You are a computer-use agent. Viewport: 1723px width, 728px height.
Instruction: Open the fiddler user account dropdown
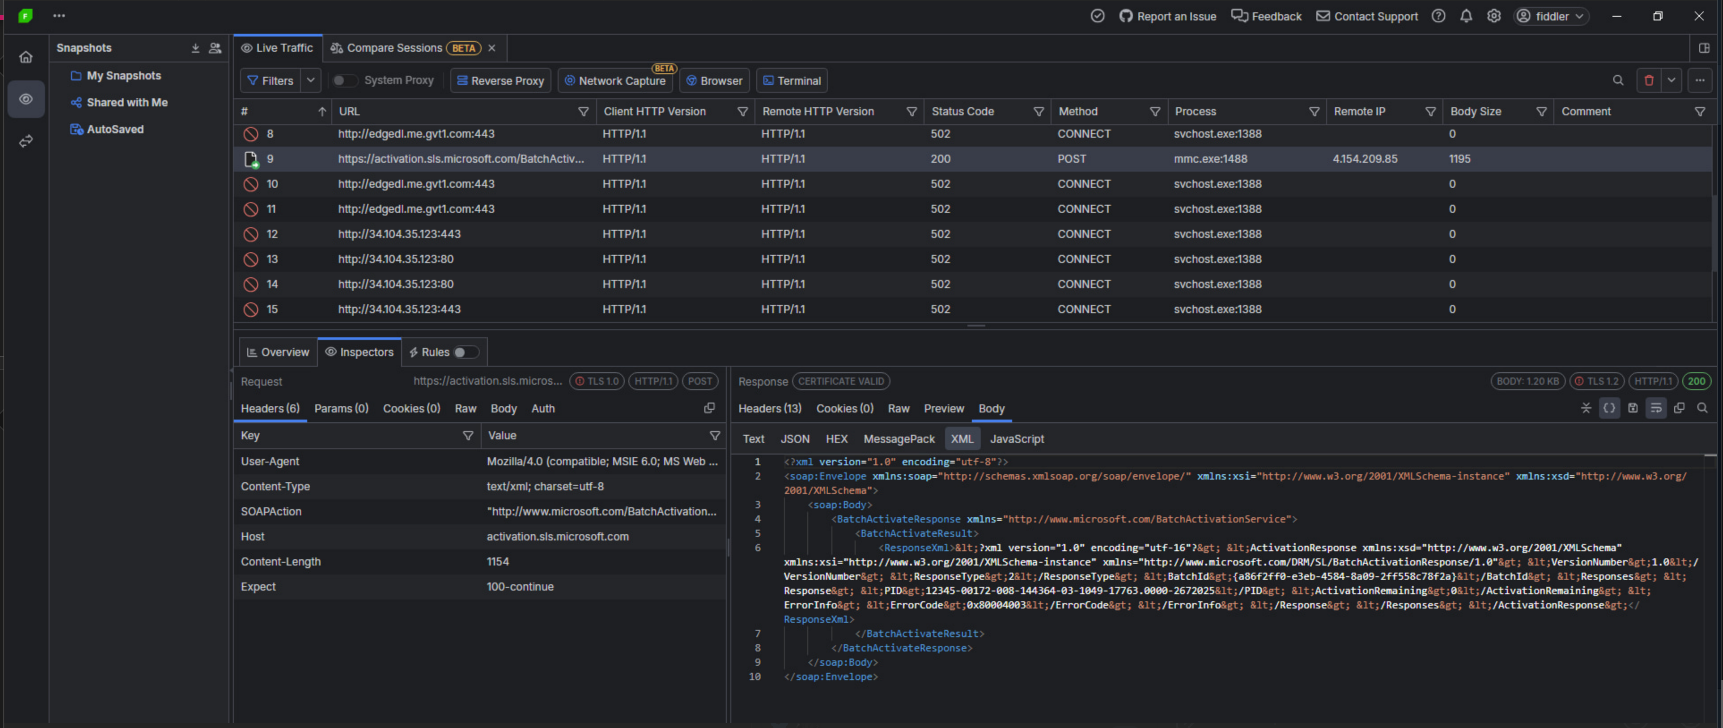(1552, 16)
